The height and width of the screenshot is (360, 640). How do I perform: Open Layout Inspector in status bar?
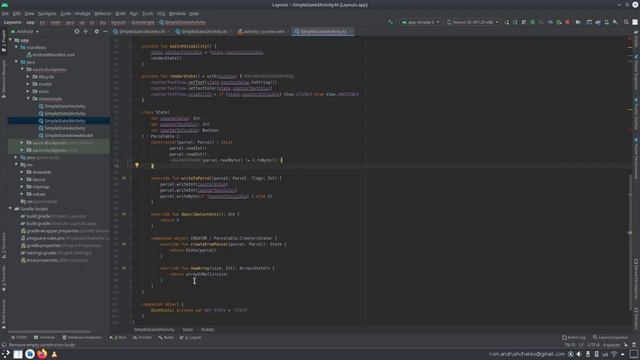coord(610,338)
